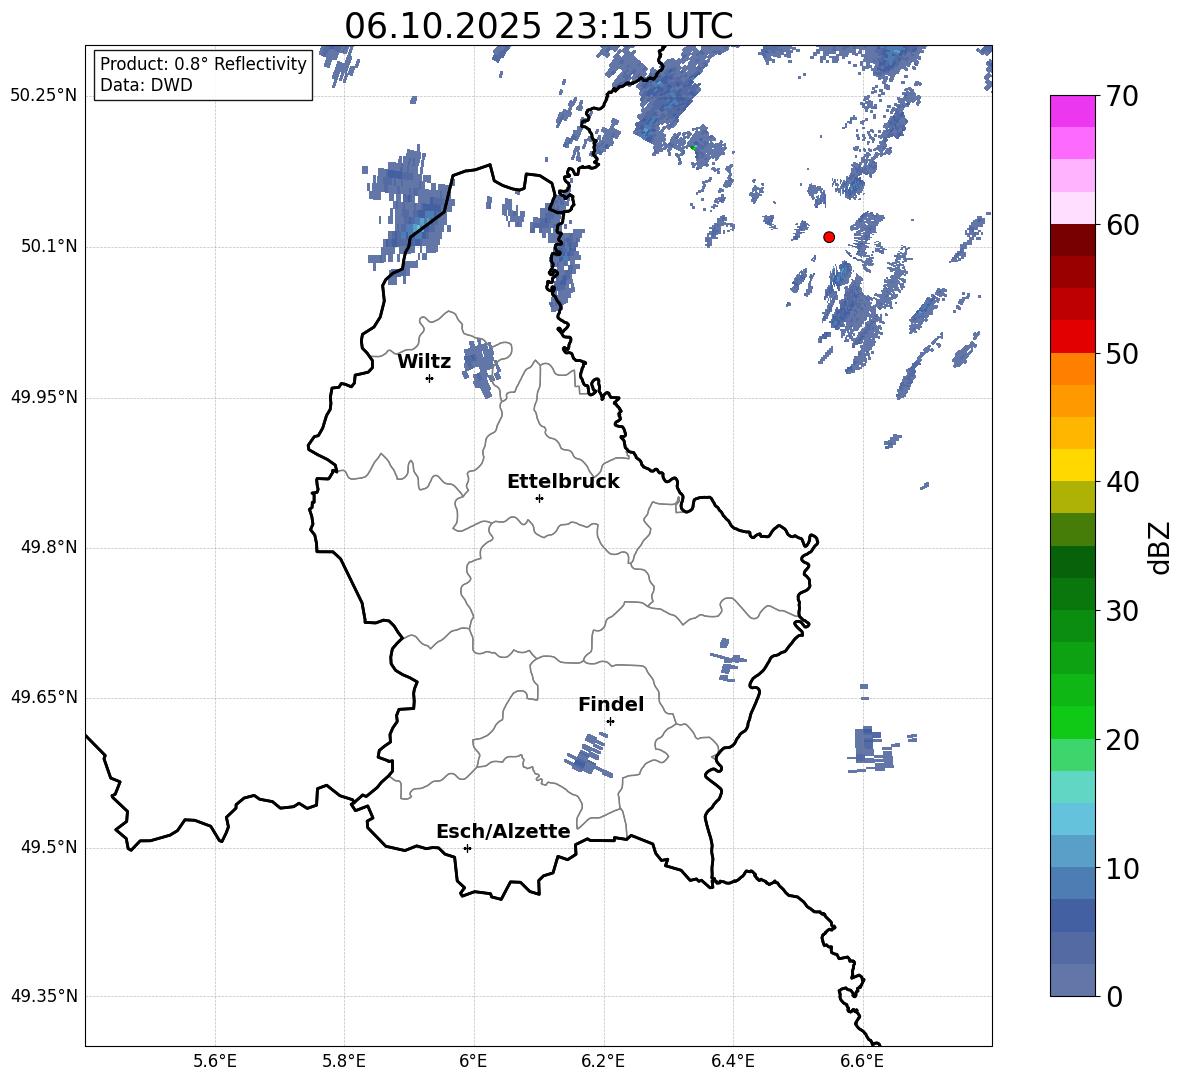
Task: Click the colorbar tick label 40
Action: pos(1122,482)
